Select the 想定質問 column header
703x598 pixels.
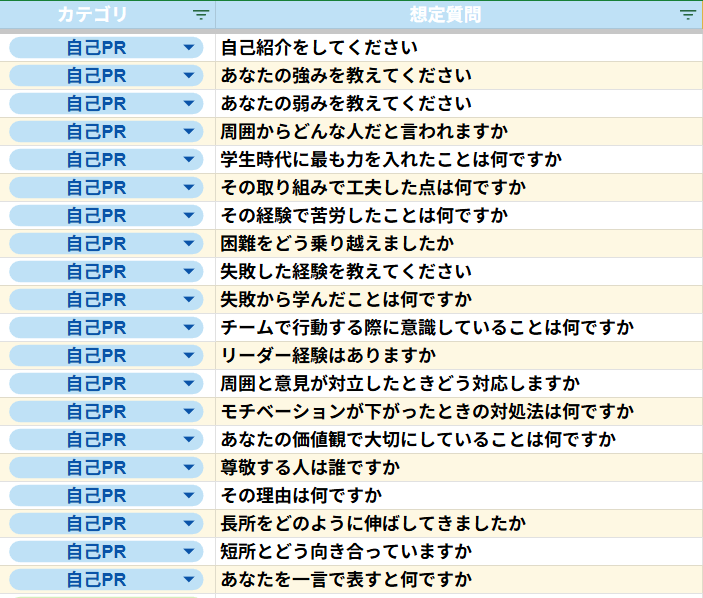[459, 15]
